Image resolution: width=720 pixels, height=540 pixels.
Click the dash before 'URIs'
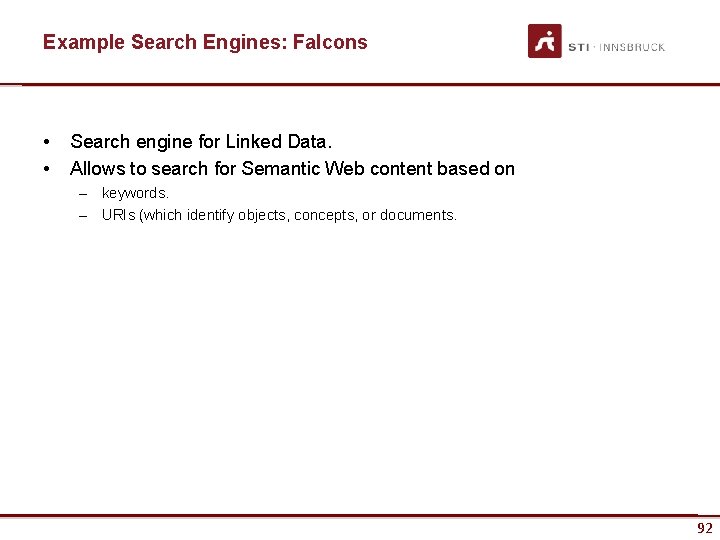(x=83, y=216)
